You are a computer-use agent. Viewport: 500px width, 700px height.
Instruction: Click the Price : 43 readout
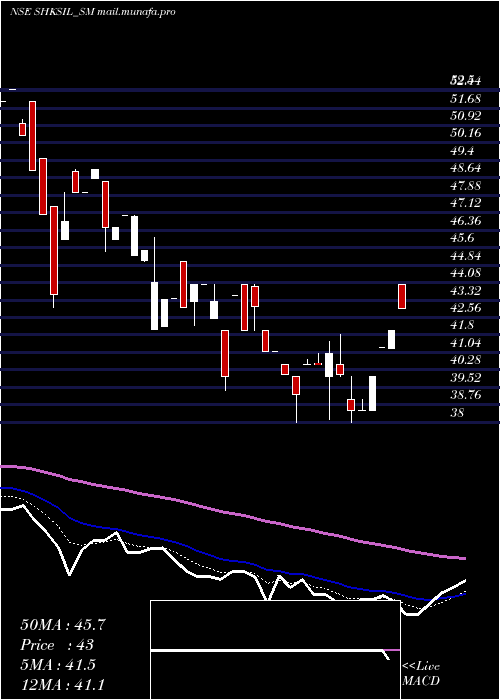(x=57, y=645)
